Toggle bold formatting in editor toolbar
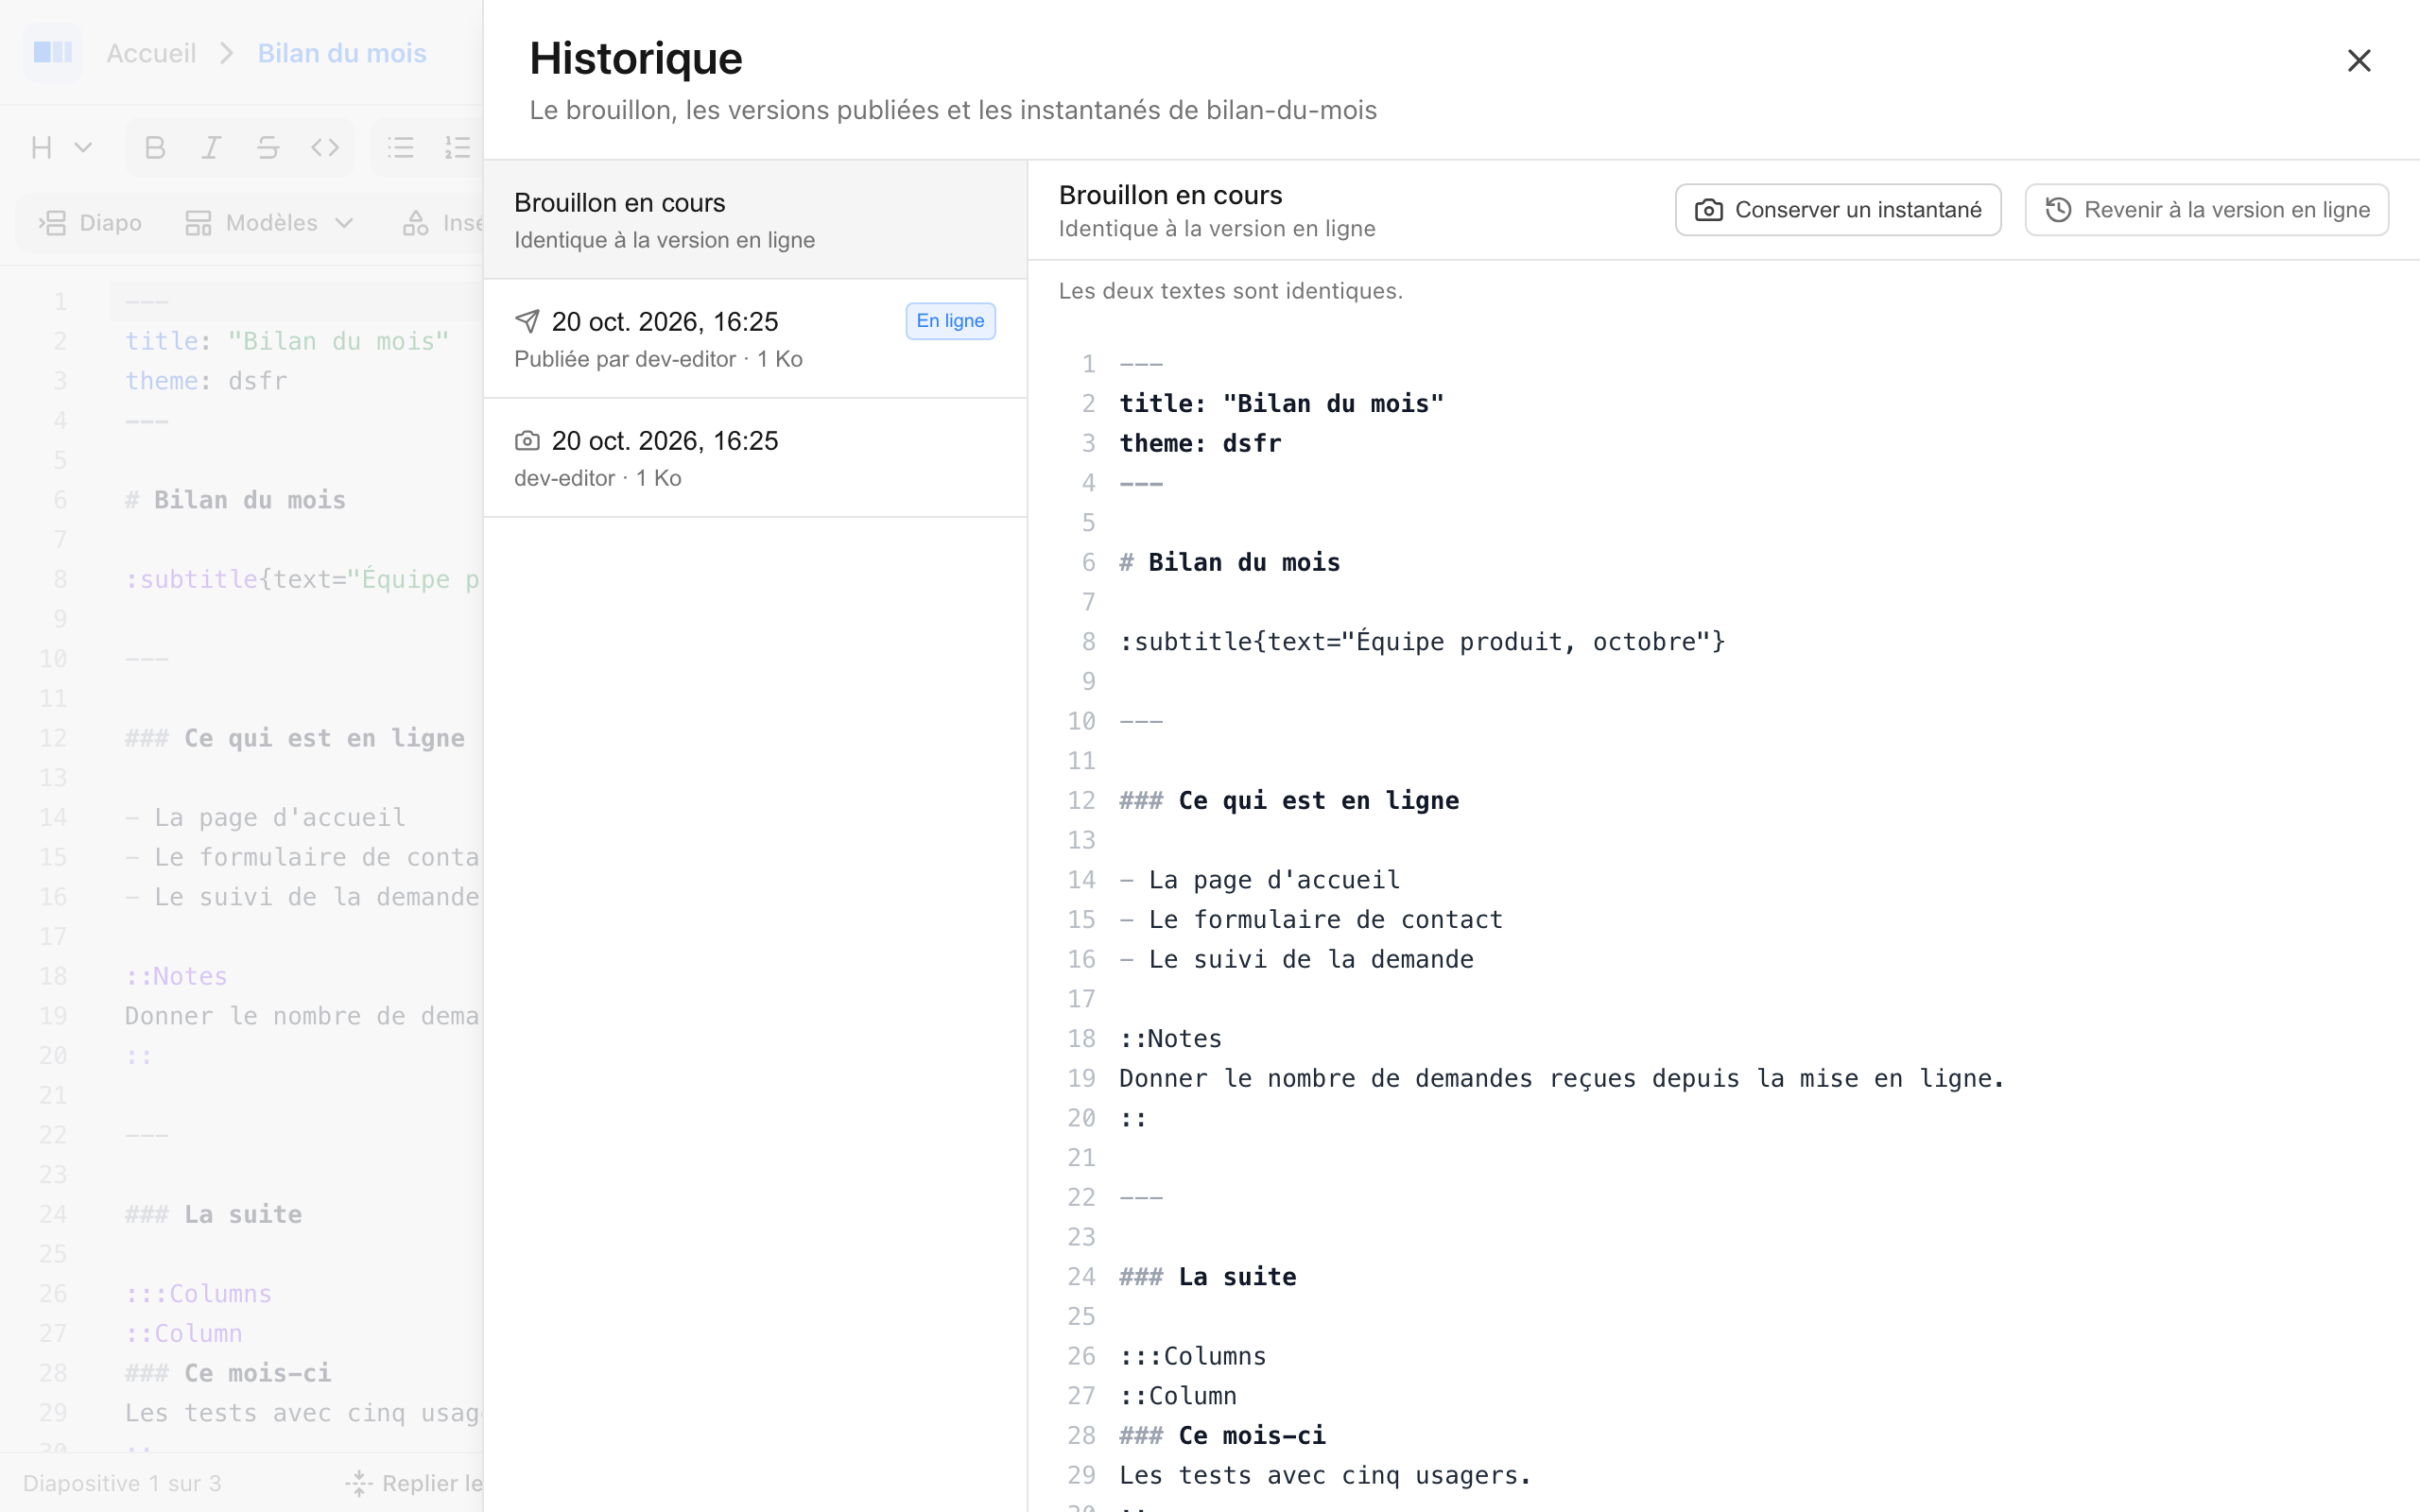Image resolution: width=2420 pixels, height=1512 pixels. coord(154,148)
